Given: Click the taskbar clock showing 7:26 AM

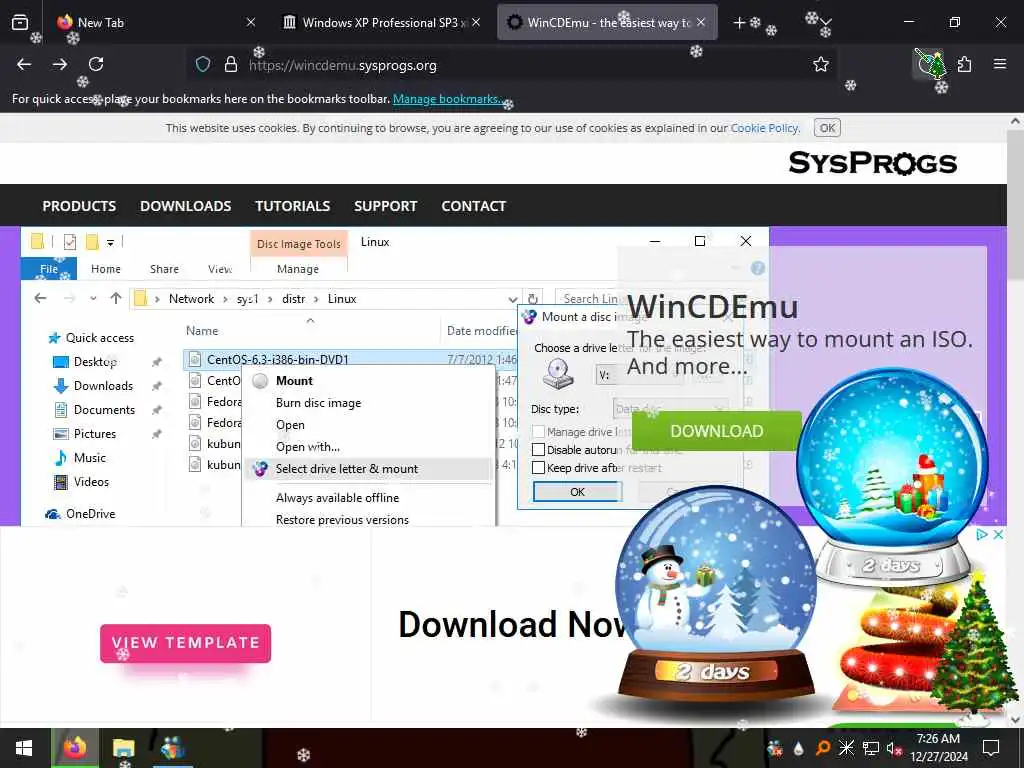Looking at the screenshot, I should [x=938, y=748].
